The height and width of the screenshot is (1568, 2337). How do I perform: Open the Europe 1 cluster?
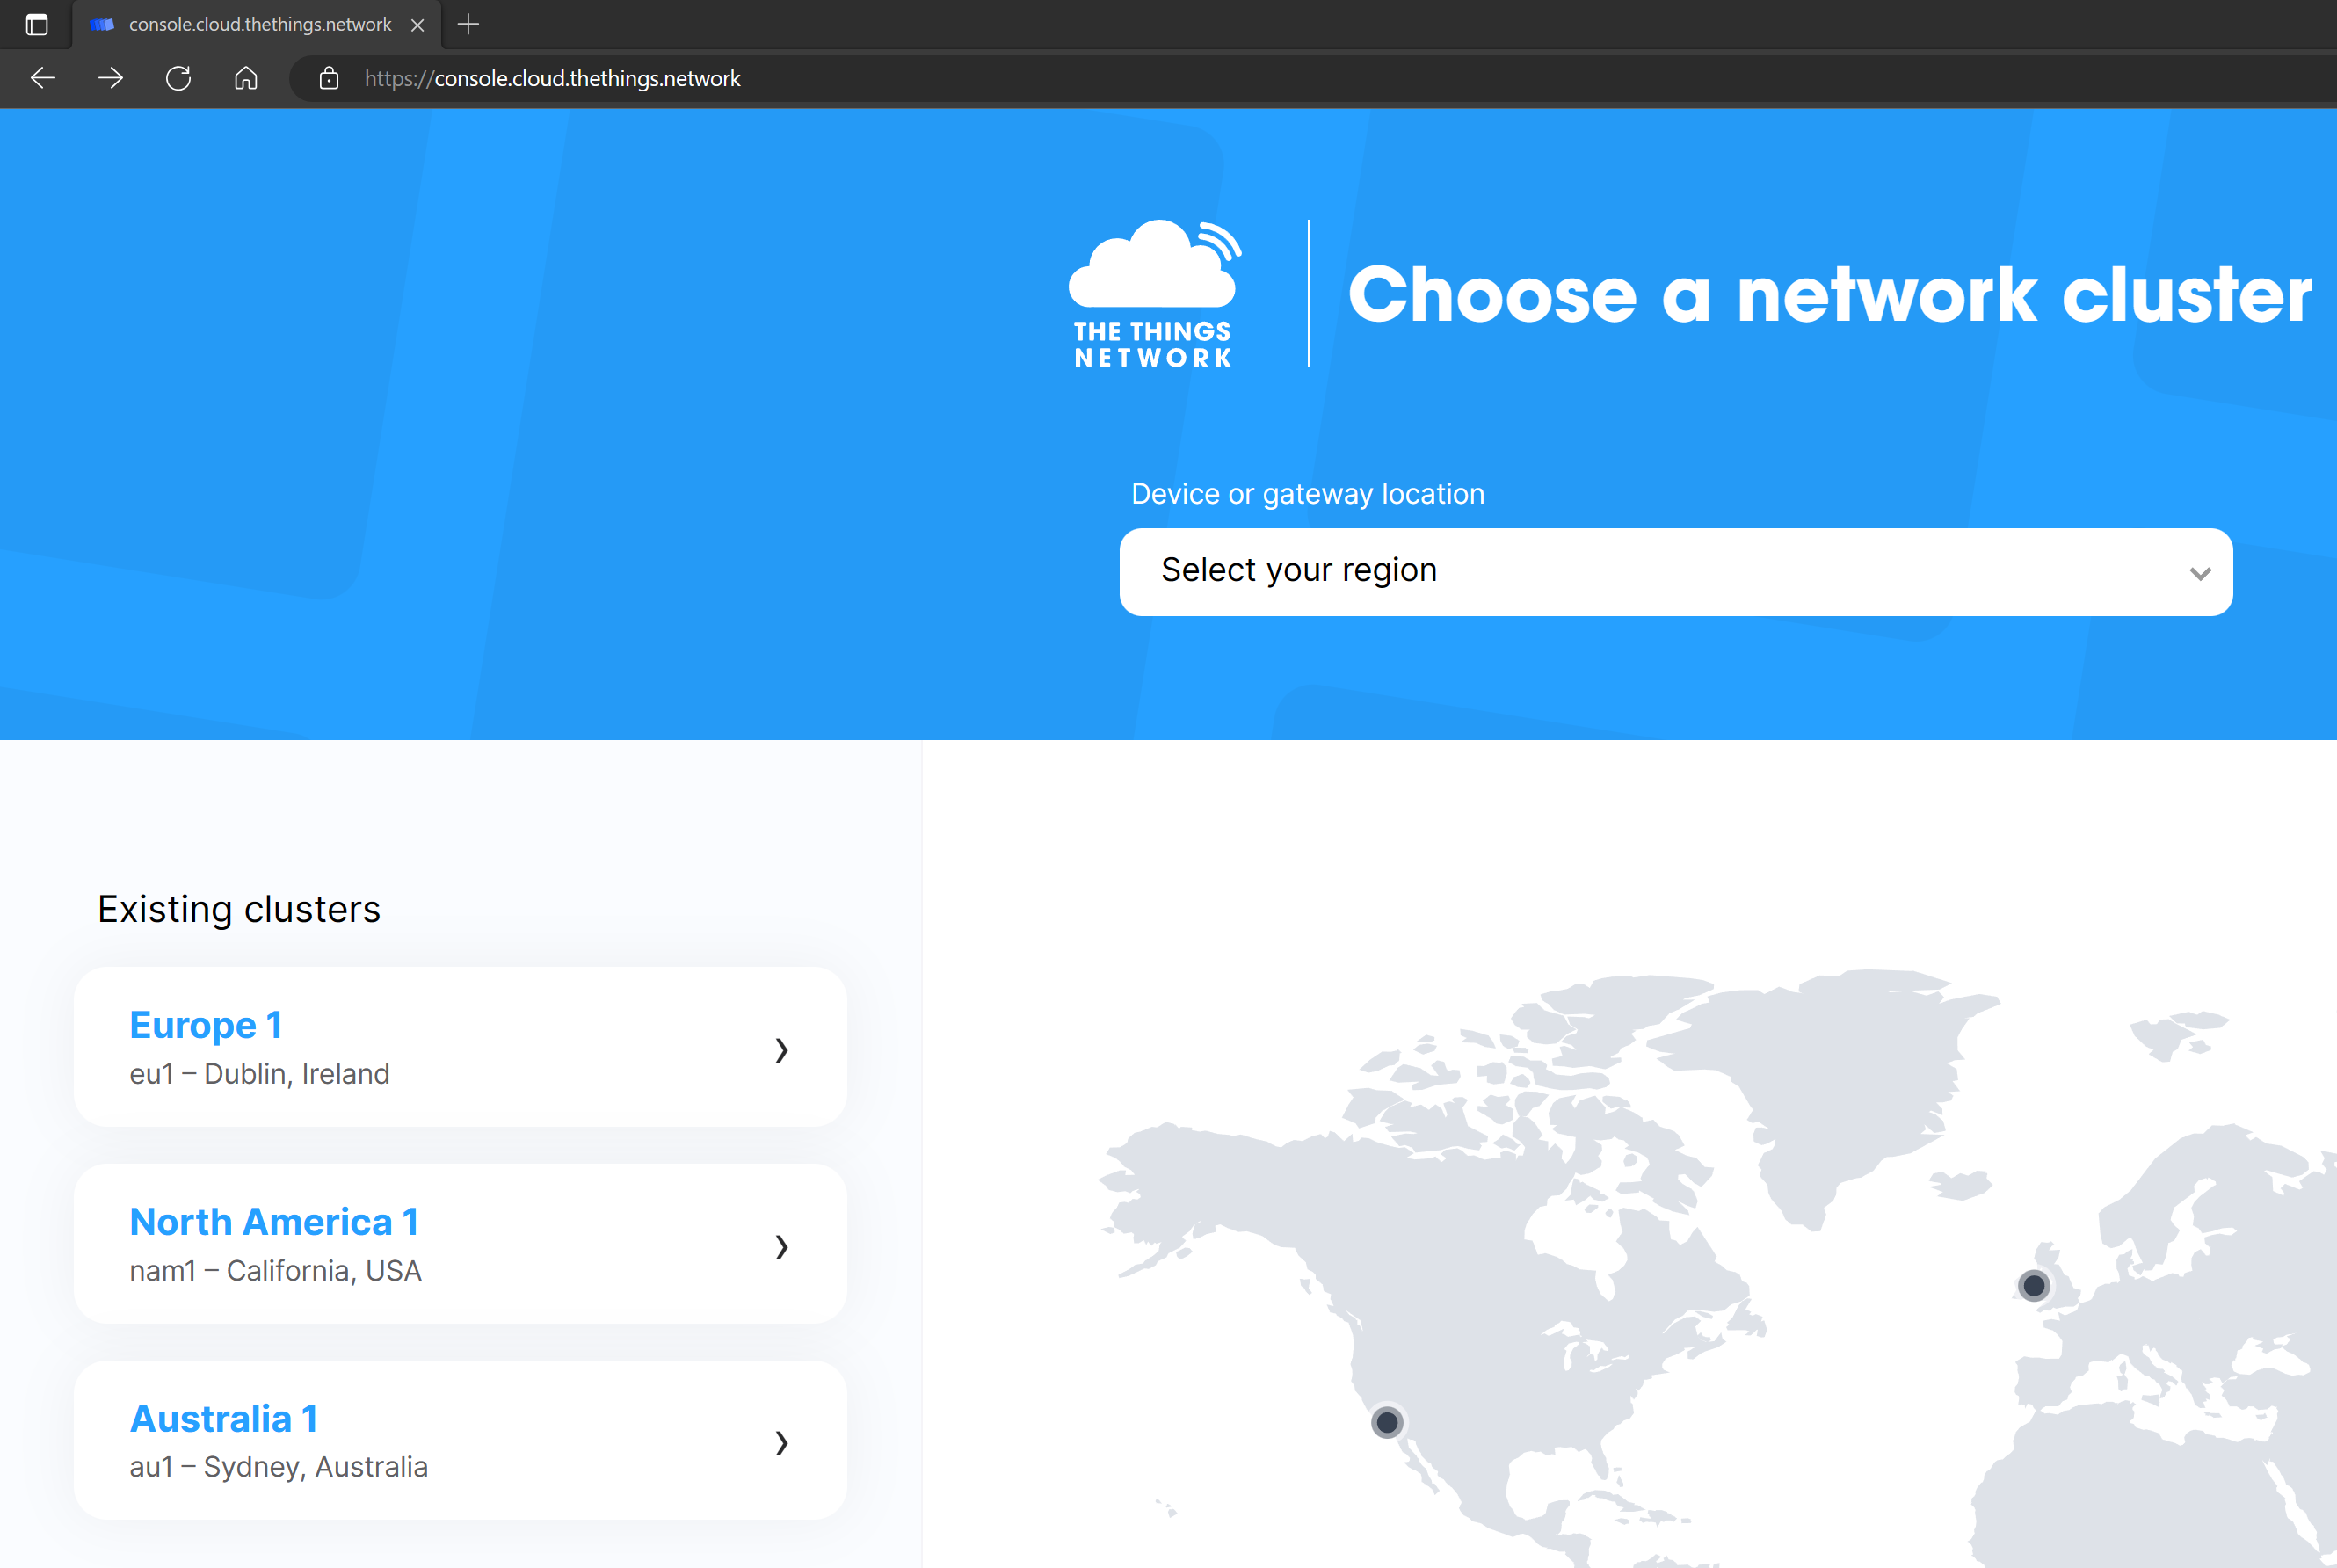coord(461,1047)
